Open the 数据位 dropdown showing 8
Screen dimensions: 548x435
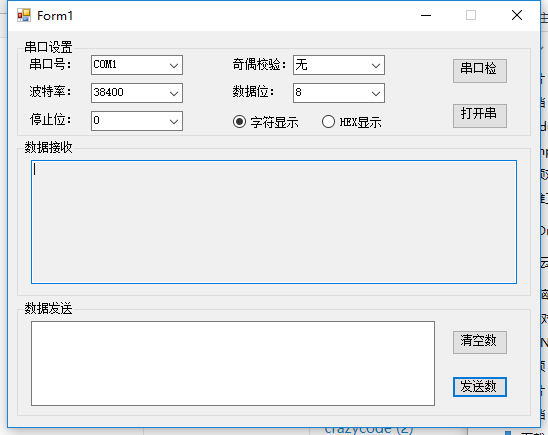click(x=339, y=93)
